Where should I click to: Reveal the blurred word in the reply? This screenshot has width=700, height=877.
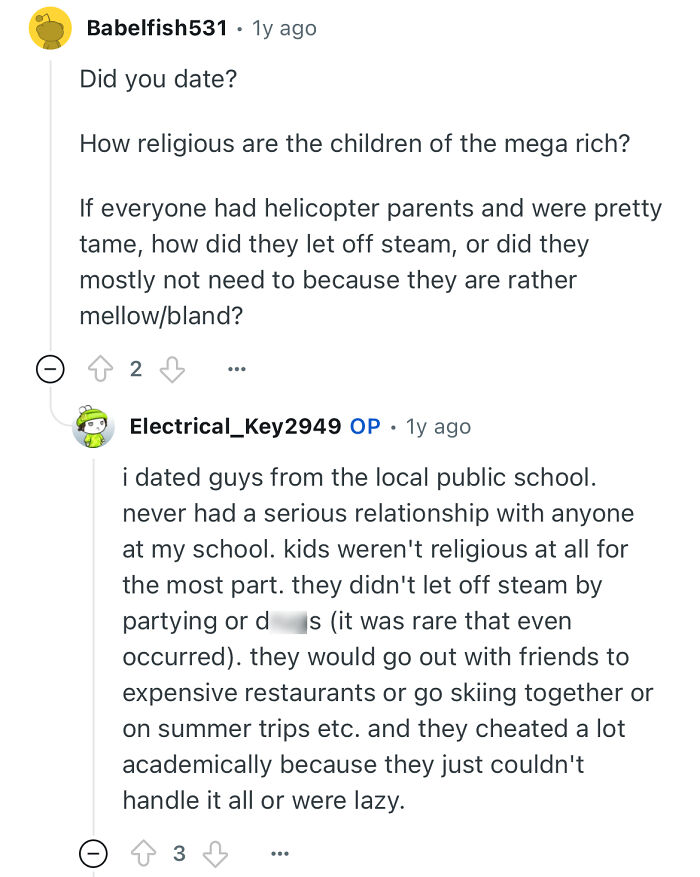pos(283,621)
